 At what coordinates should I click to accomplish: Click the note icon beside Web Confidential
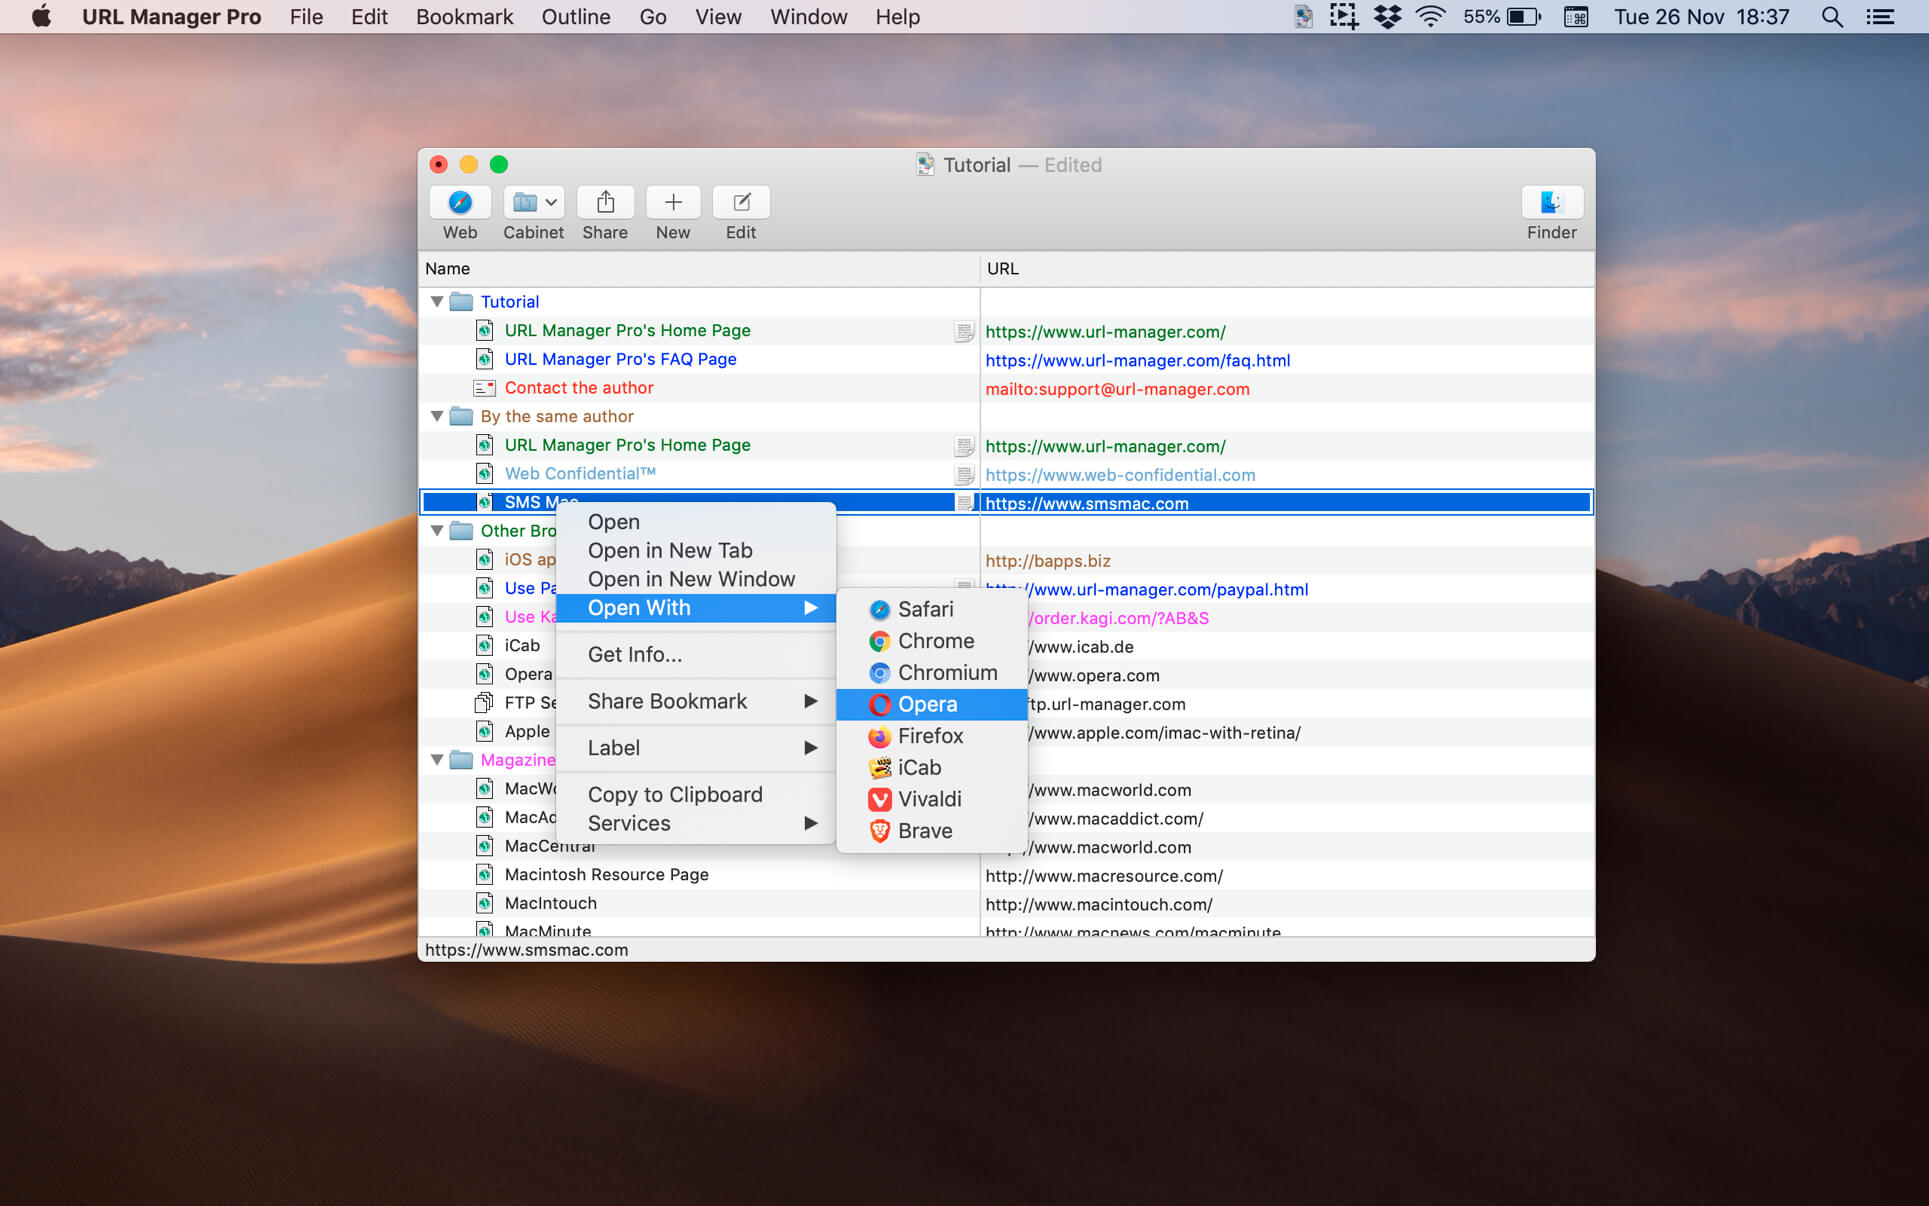click(x=964, y=475)
